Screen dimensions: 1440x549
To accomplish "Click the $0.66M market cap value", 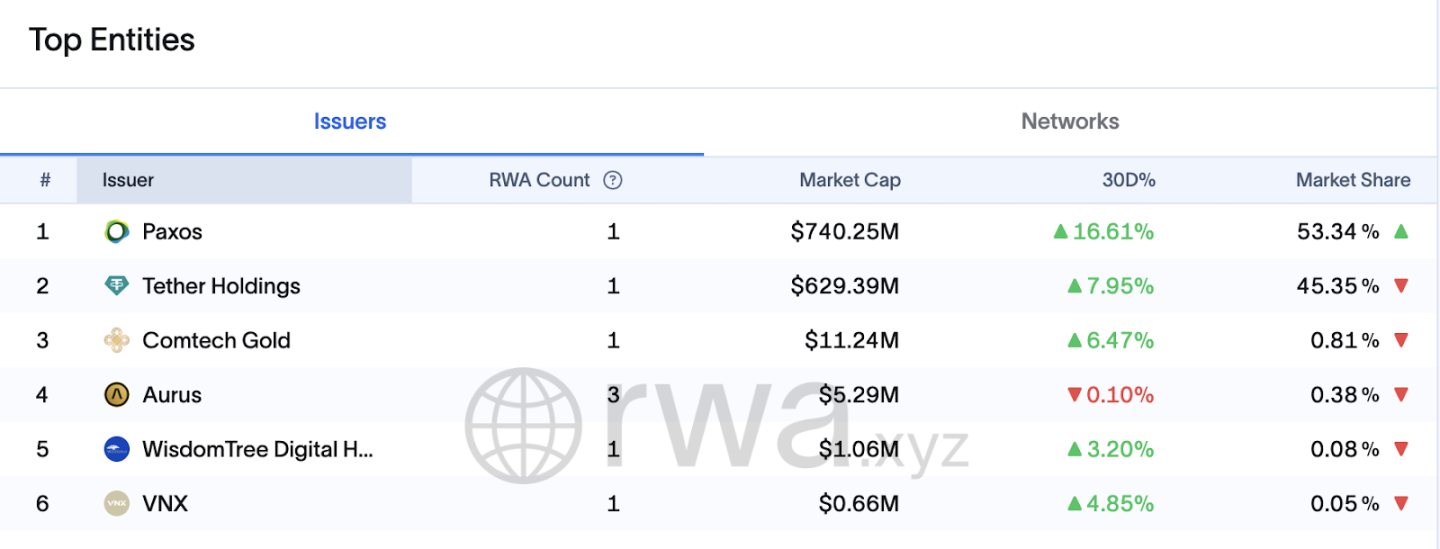I will (x=859, y=503).
